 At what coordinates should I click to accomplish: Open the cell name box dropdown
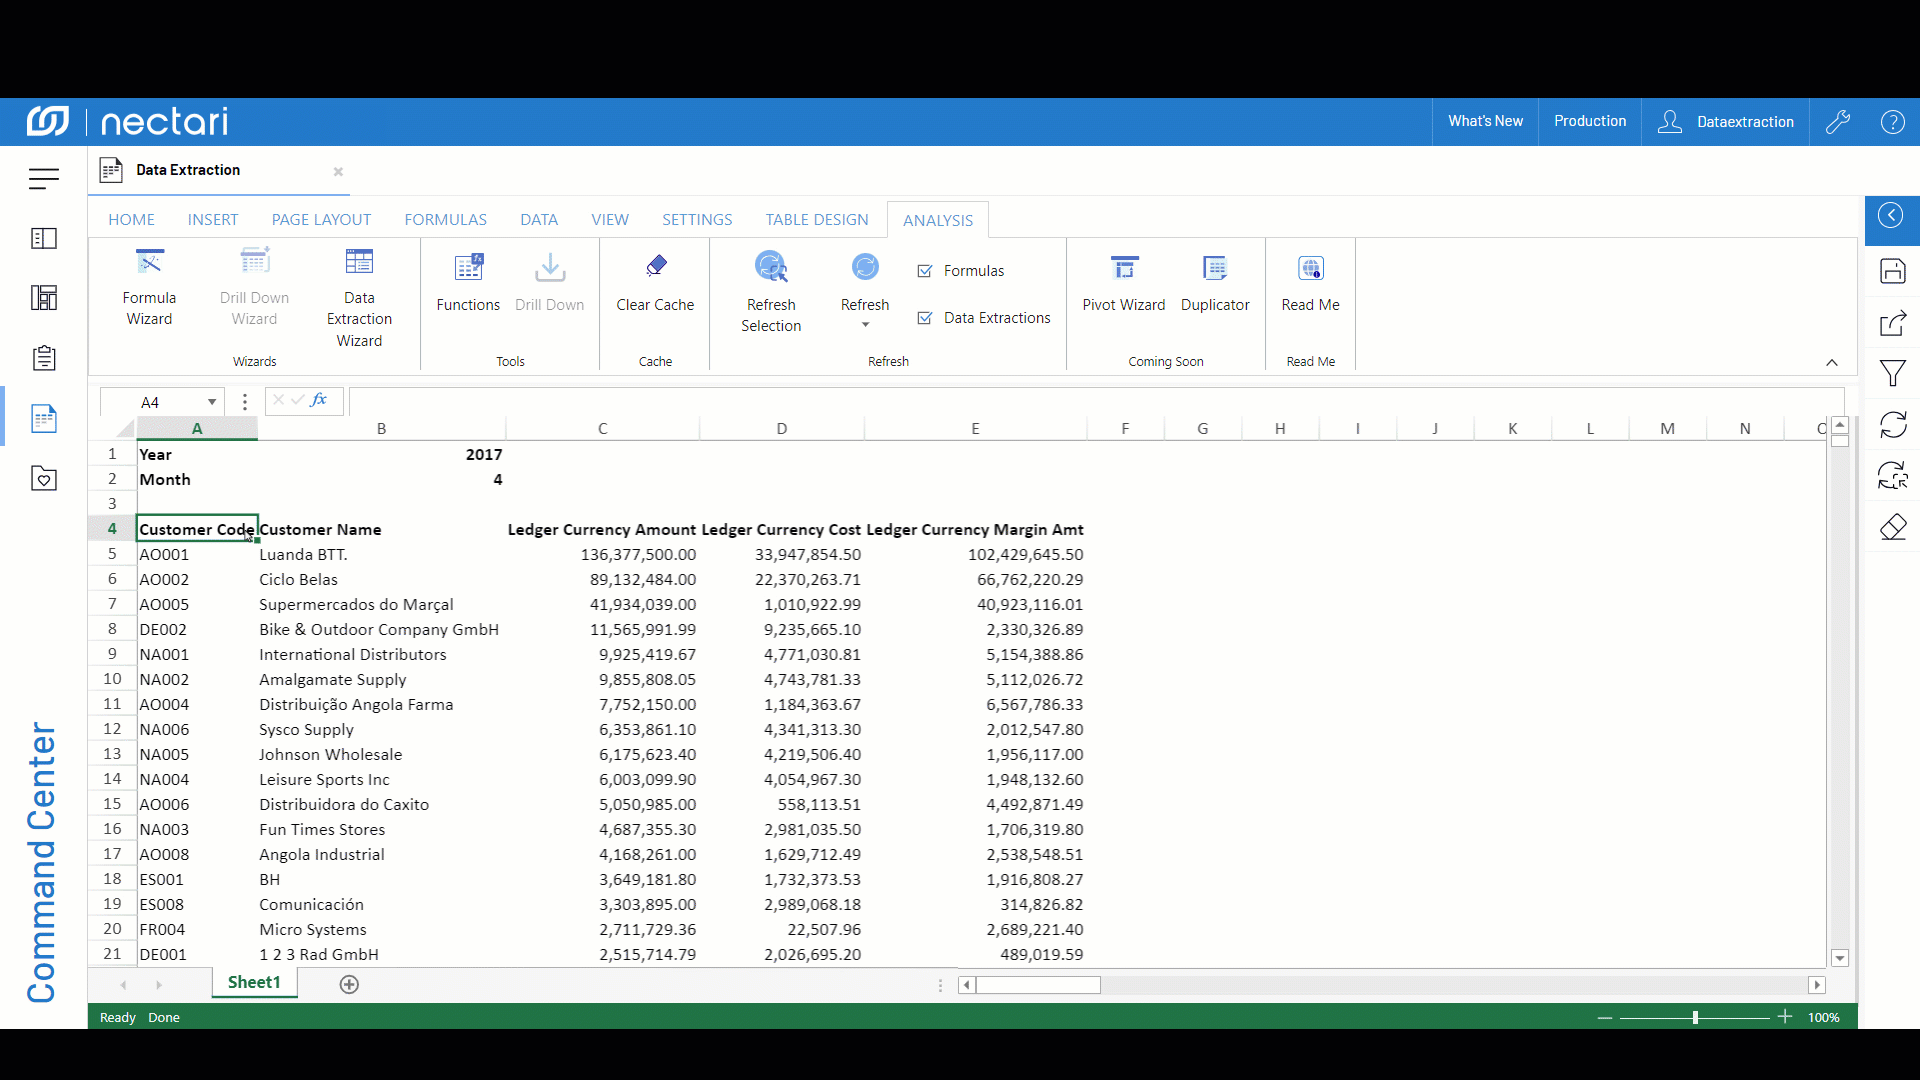coord(212,402)
